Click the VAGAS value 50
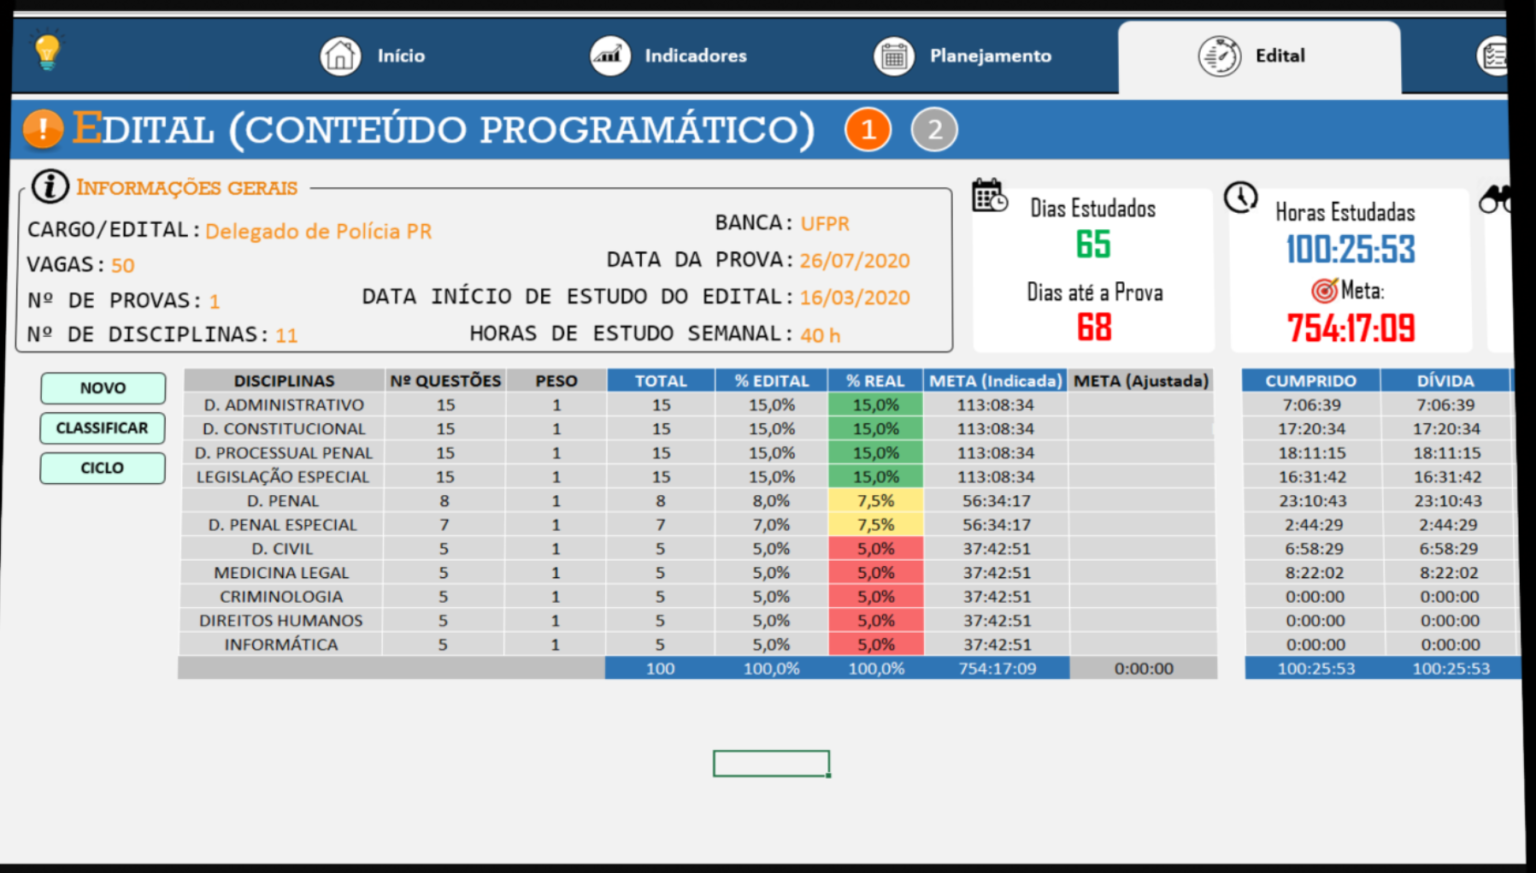This screenshot has height=873, width=1536. (123, 265)
